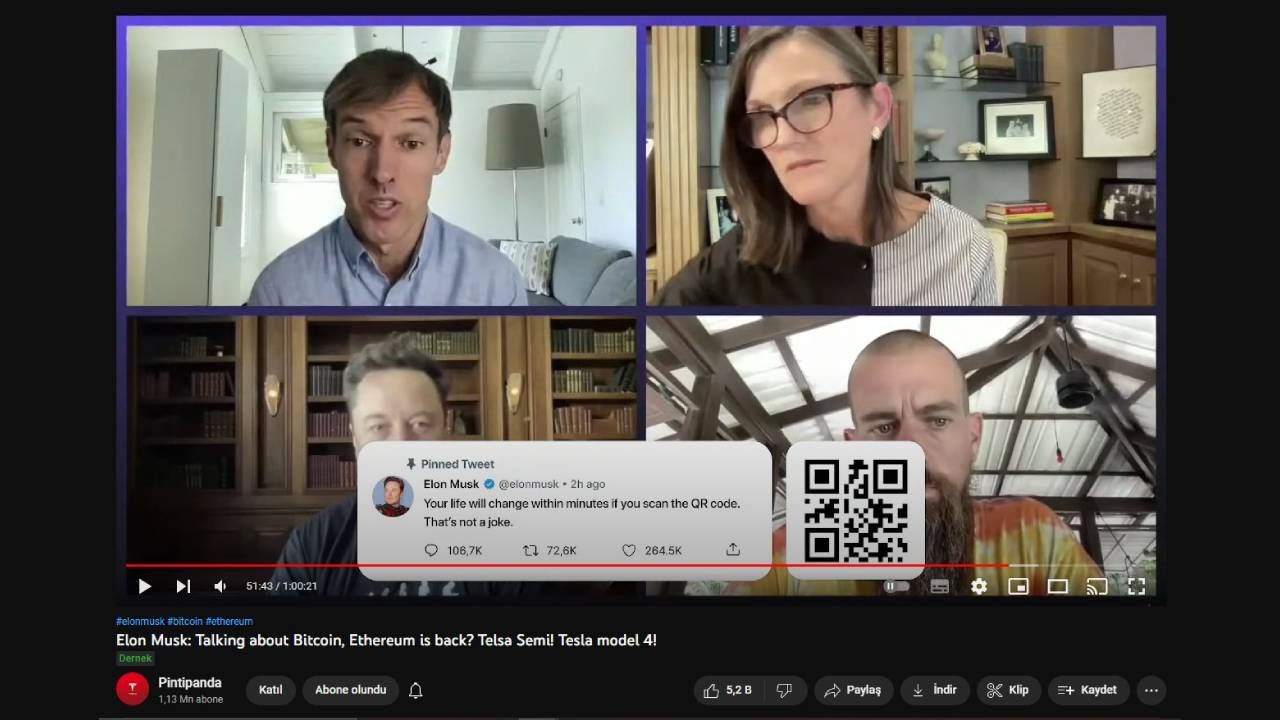Viewport: 1280px width, 720px height.
Task: Enter fullscreen mode
Action: 1136,586
